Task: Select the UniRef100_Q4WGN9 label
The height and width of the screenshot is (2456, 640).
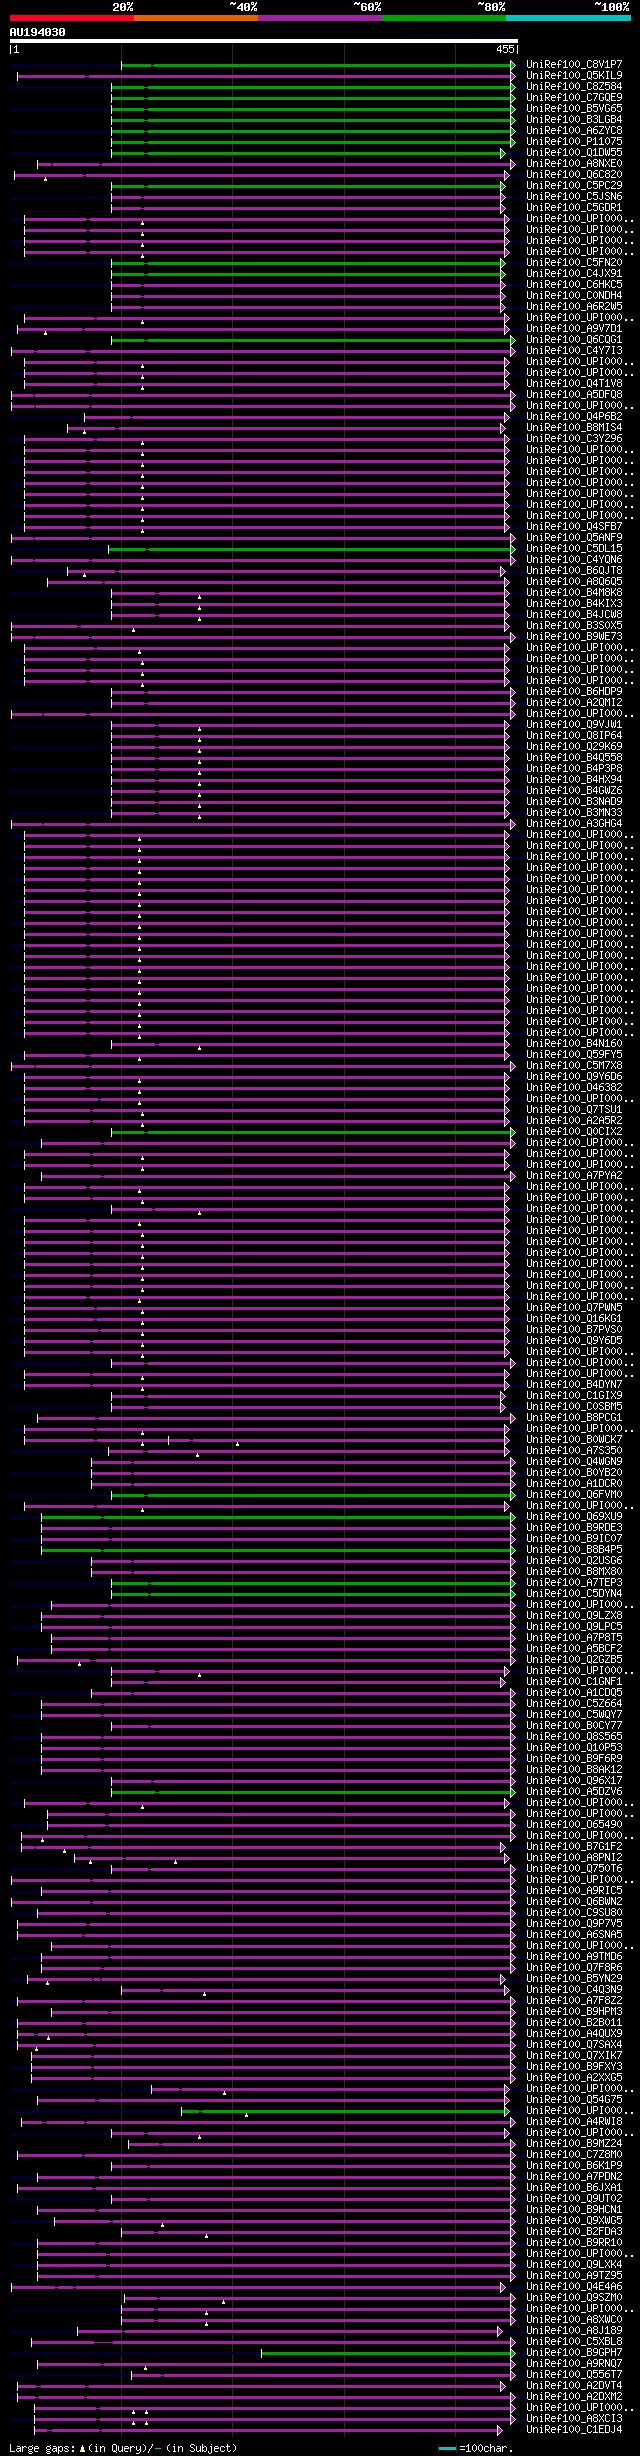Action: 574,1461
